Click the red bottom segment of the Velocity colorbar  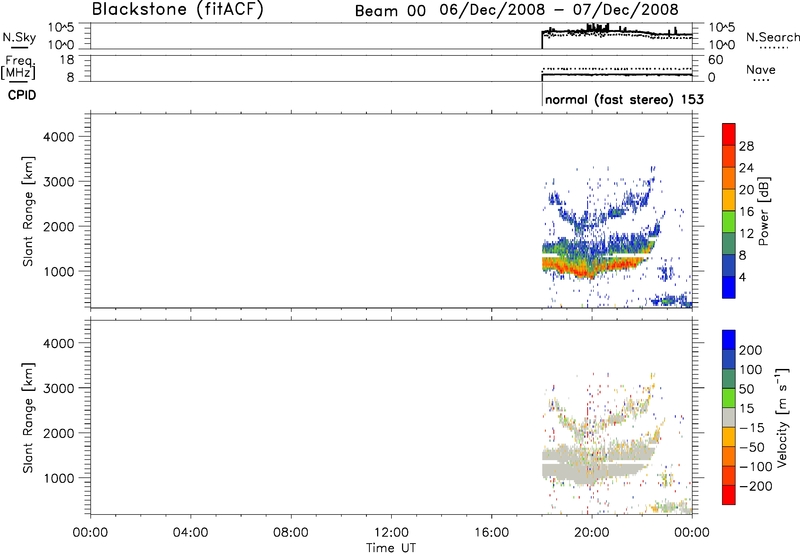(x=729, y=495)
